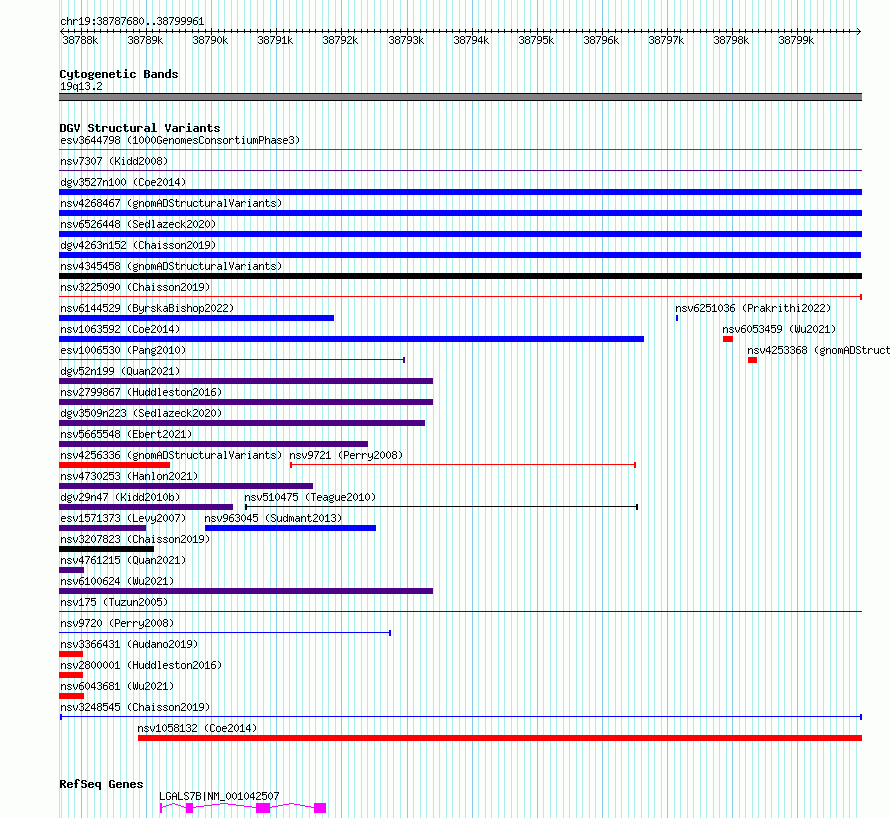Select dgv4263n152 (Chaisson2019) variant label
890x818 pixels.
[x=138, y=245]
